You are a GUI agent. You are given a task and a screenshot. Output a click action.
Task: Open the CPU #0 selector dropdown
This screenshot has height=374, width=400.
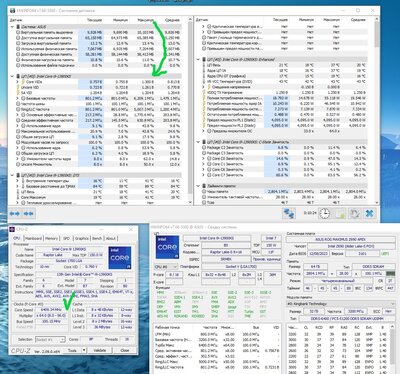tap(166, 267)
